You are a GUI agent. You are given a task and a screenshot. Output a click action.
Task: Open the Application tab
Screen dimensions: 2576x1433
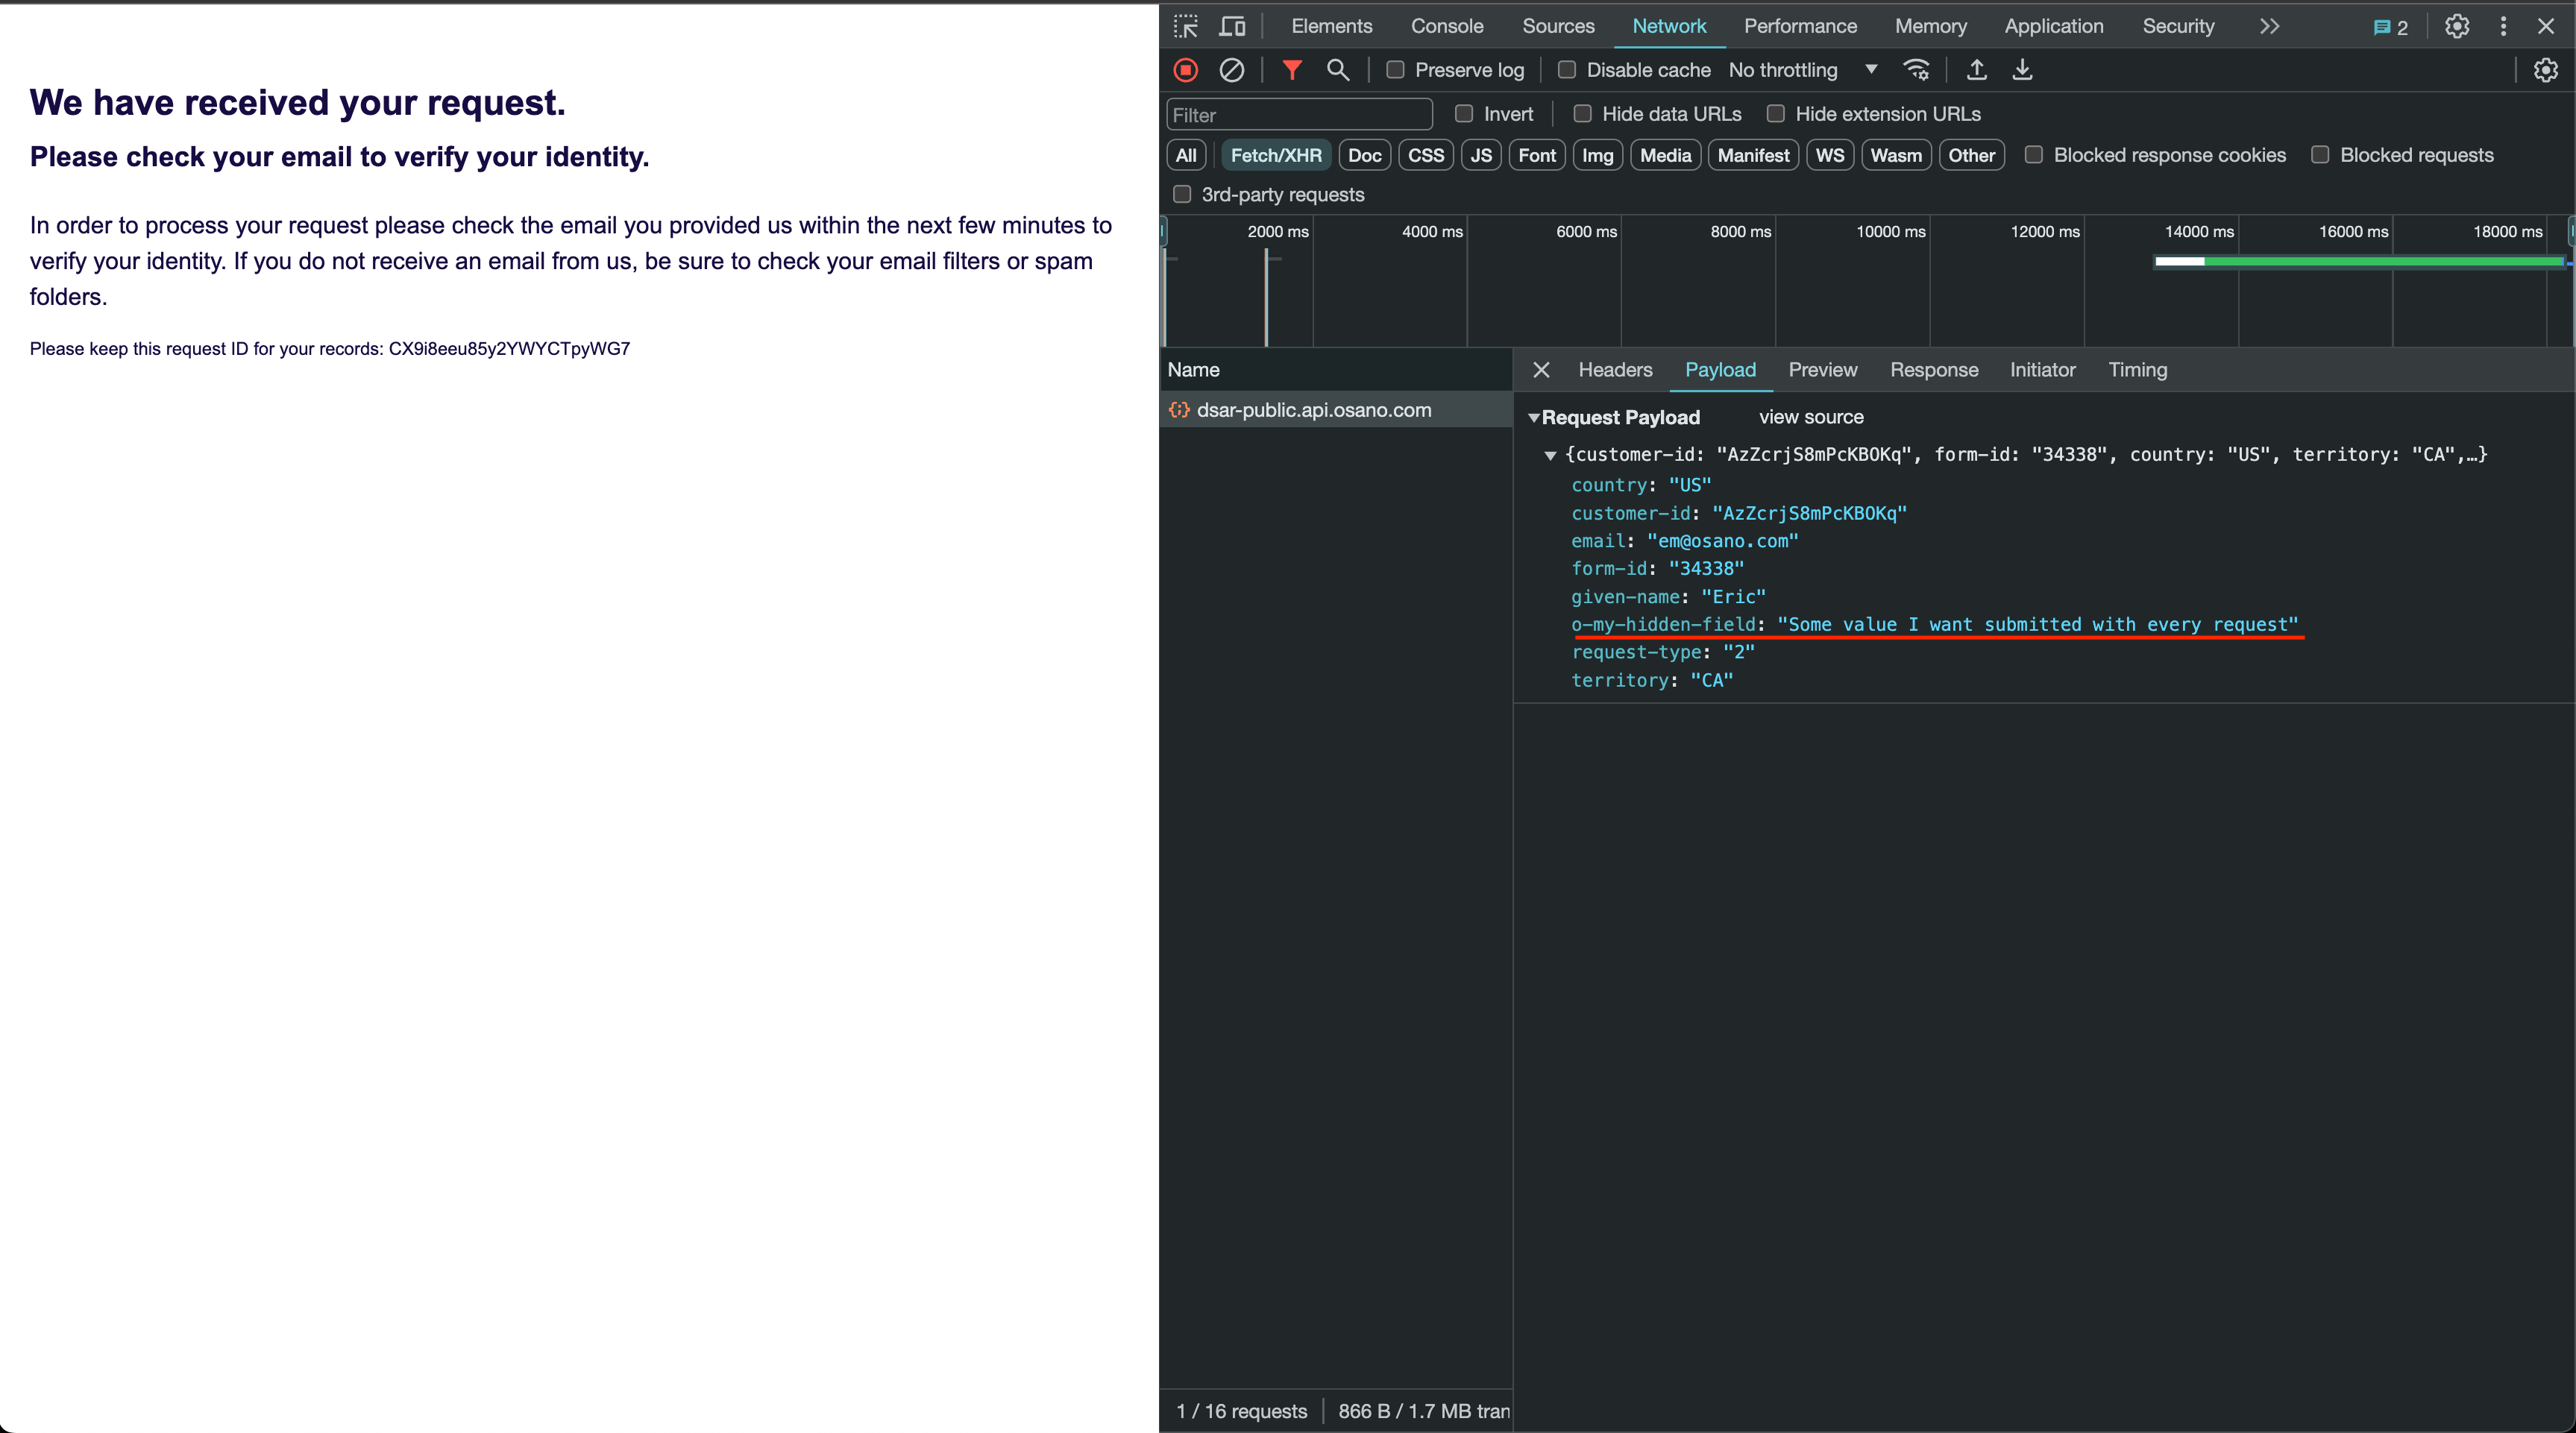2053,26
